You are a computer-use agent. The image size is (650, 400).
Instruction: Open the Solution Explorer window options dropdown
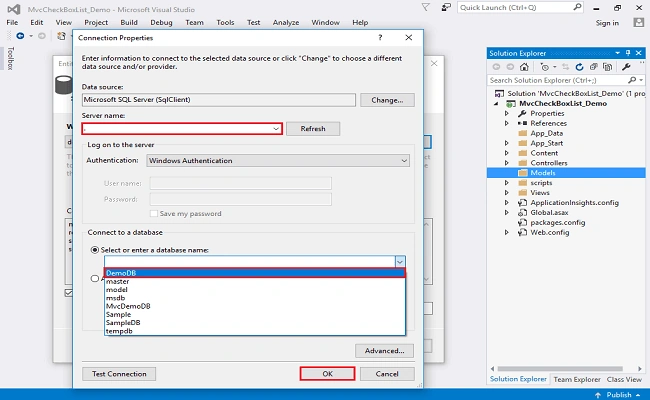(618, 53)
